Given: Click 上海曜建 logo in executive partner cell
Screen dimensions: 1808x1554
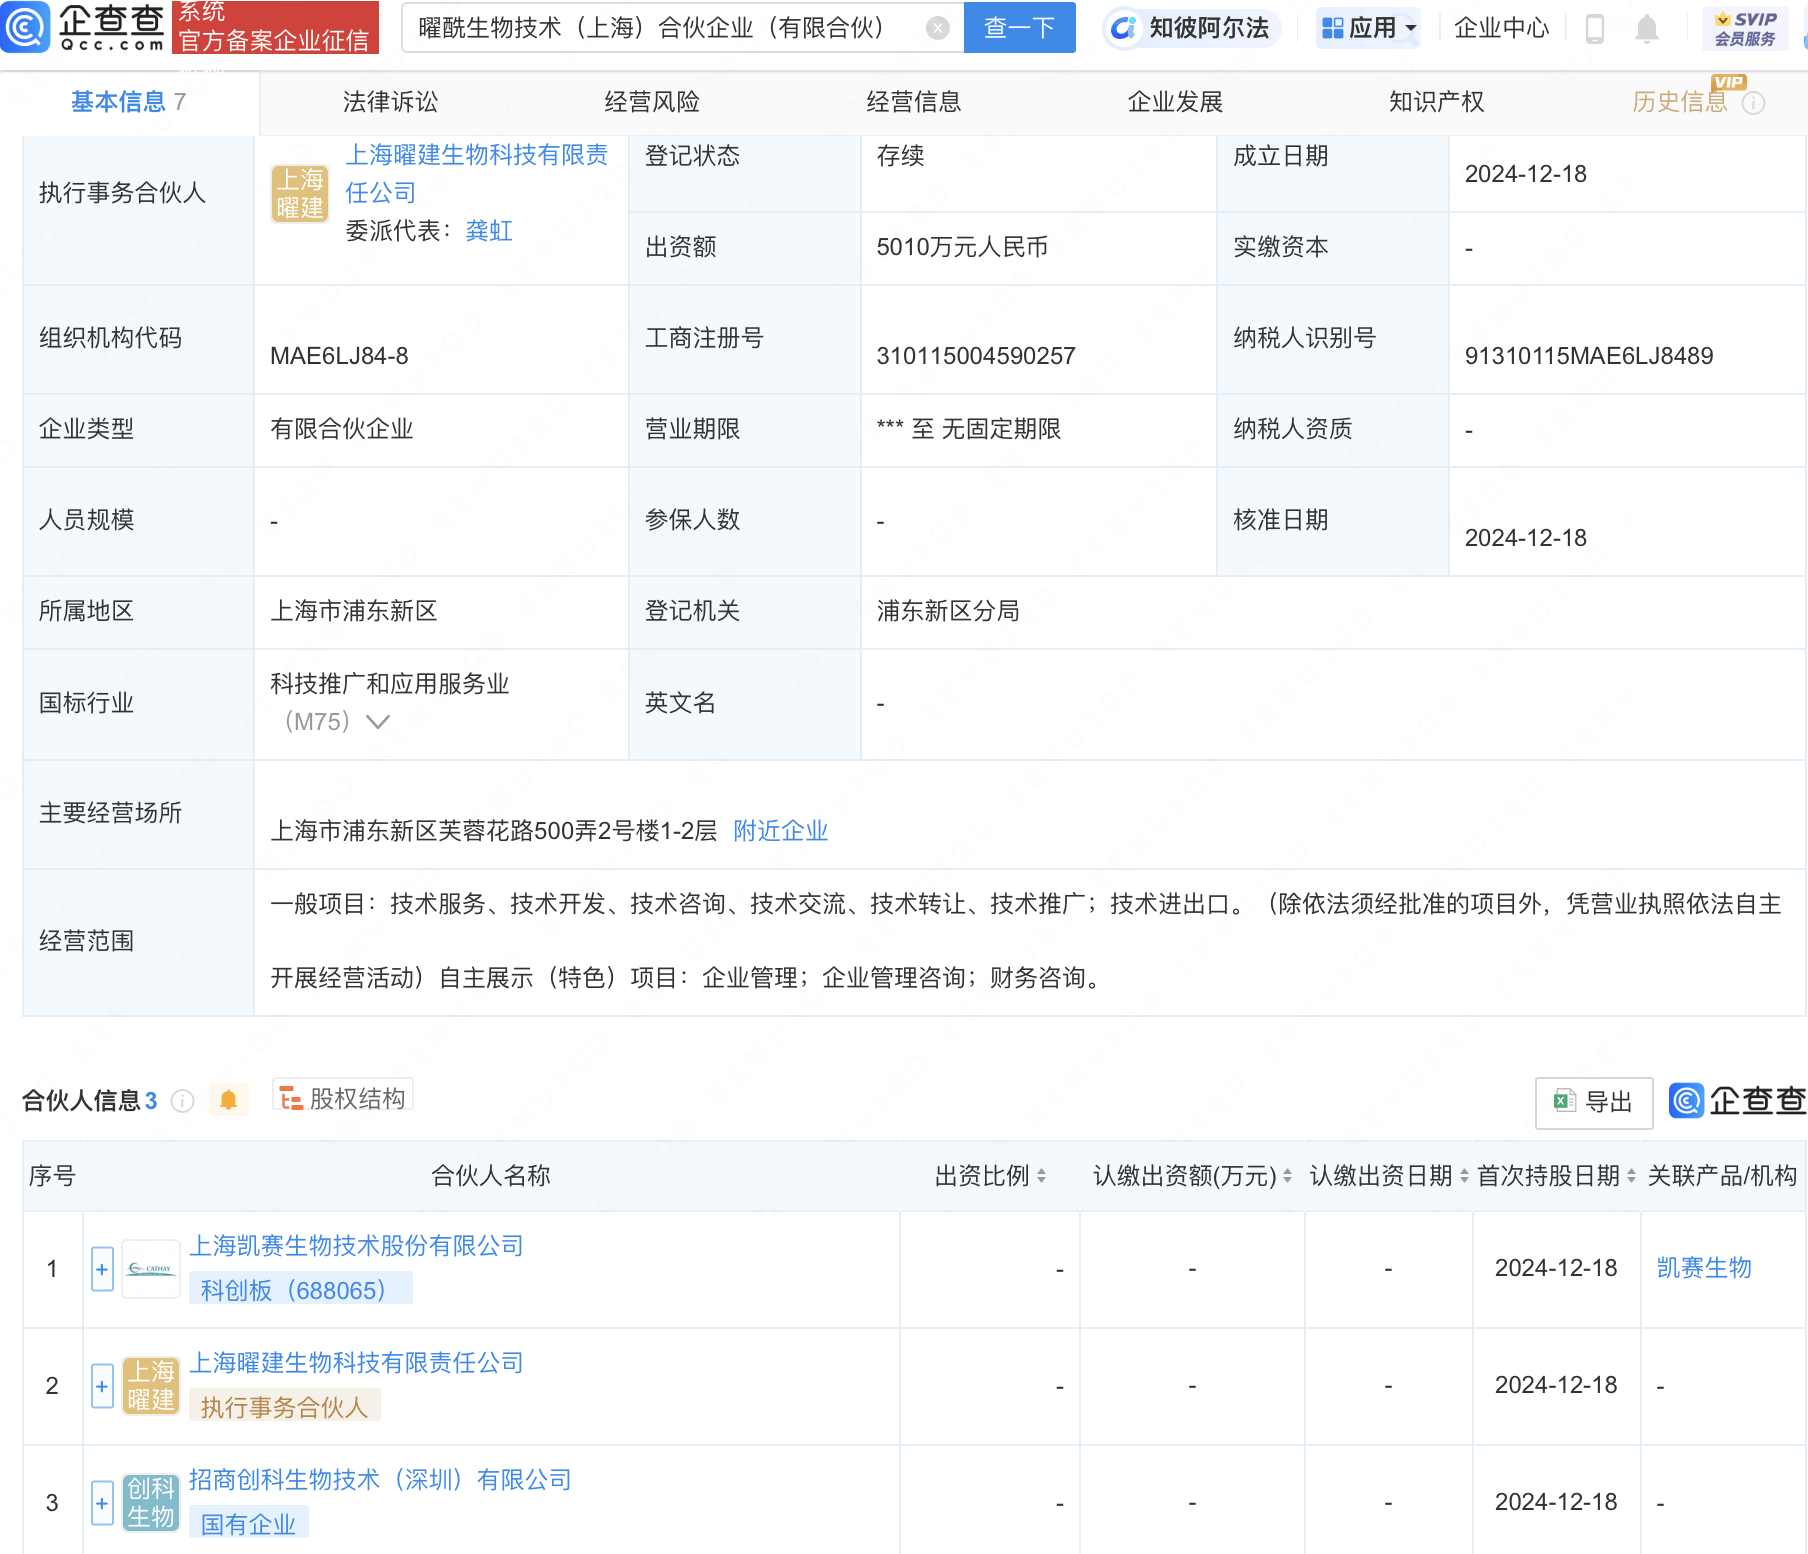Looking at the screenshot, I should tap(300, 193).
